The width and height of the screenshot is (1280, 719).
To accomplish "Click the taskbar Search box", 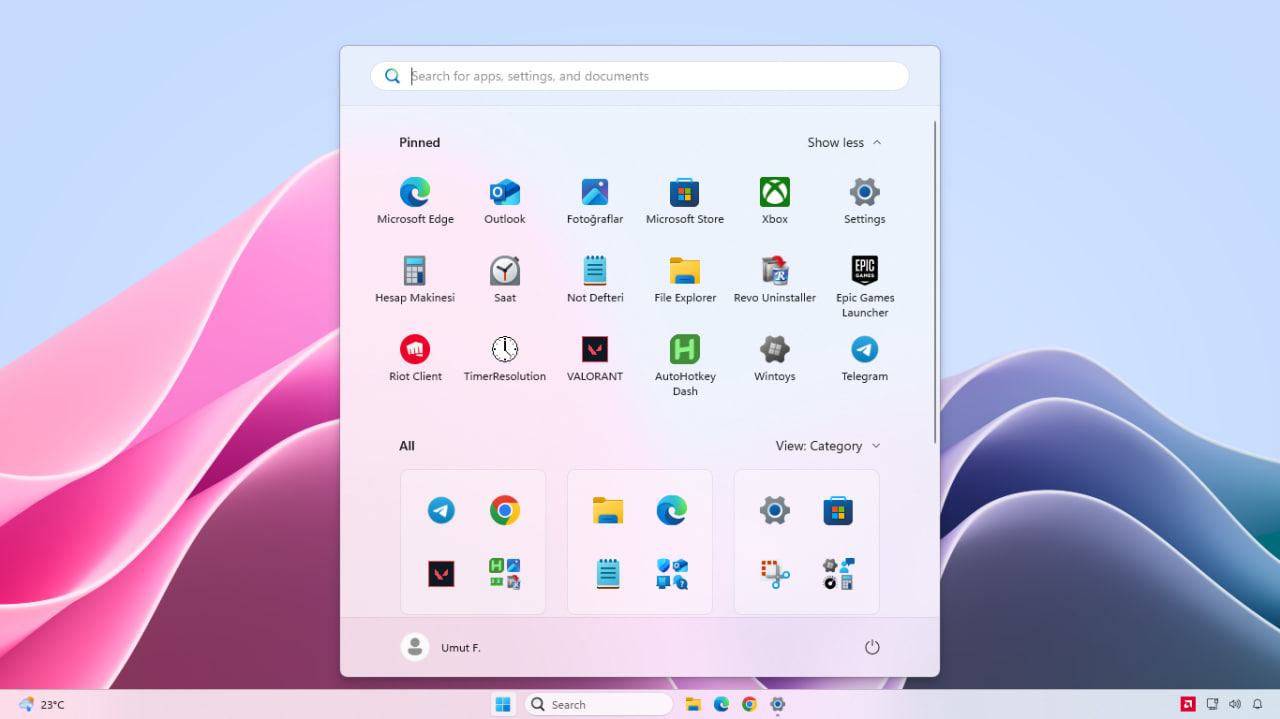I will pyautogui.click(x=599, y=704).
